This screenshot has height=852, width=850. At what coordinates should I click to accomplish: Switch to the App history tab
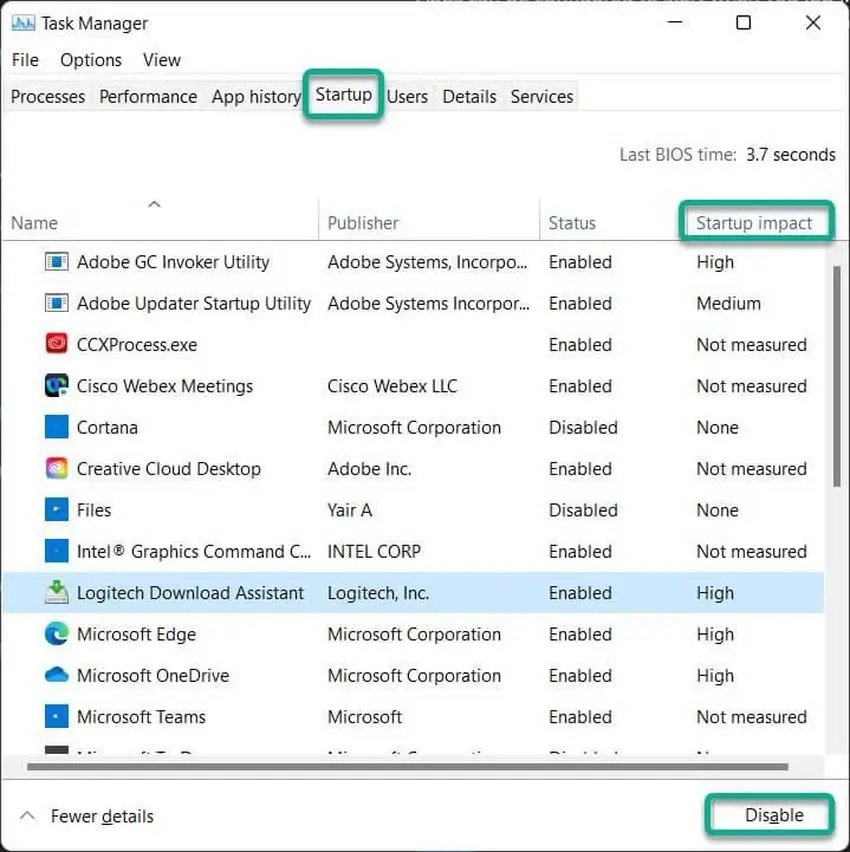[x=256, y=97]
